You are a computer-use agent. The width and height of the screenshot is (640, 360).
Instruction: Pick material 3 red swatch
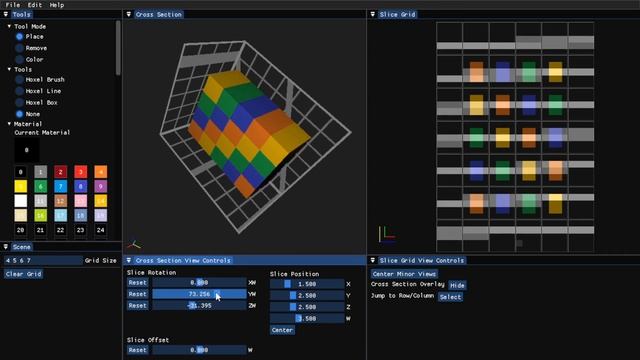tap(80, 172)
